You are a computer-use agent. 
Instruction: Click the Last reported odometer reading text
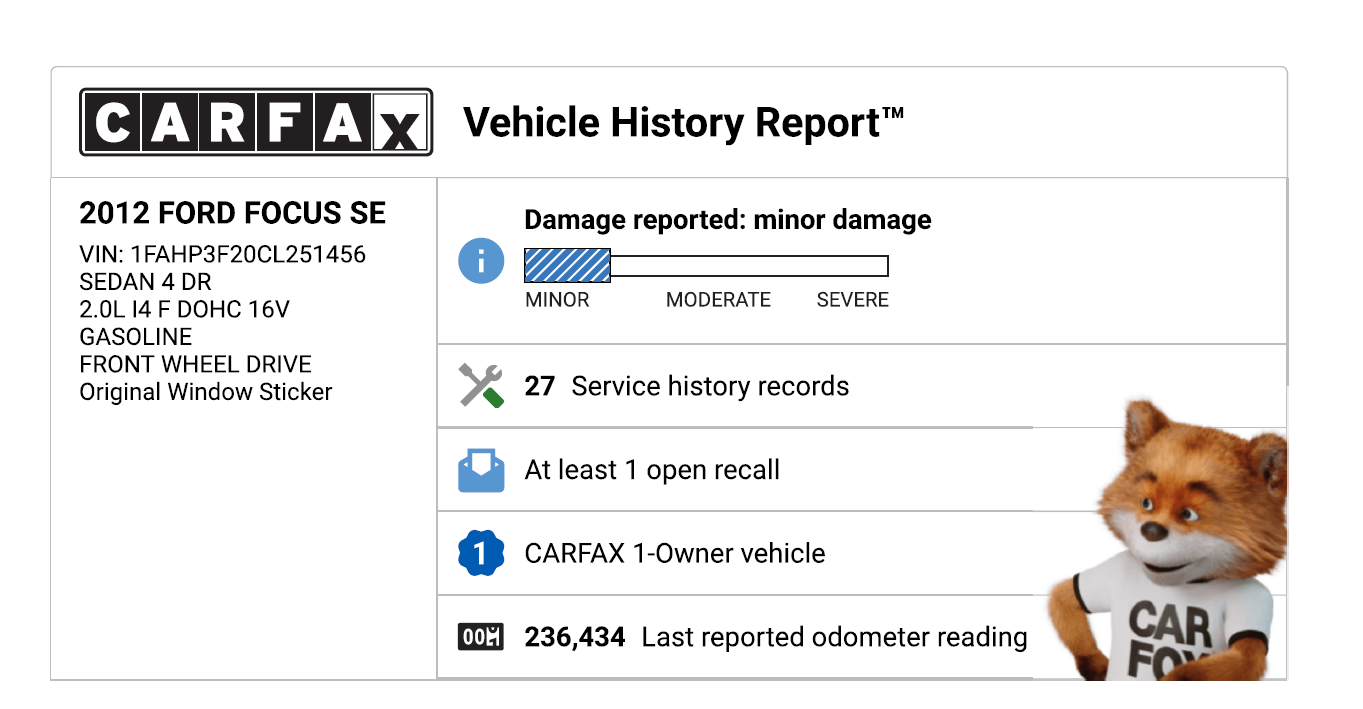tap(834, 637)
